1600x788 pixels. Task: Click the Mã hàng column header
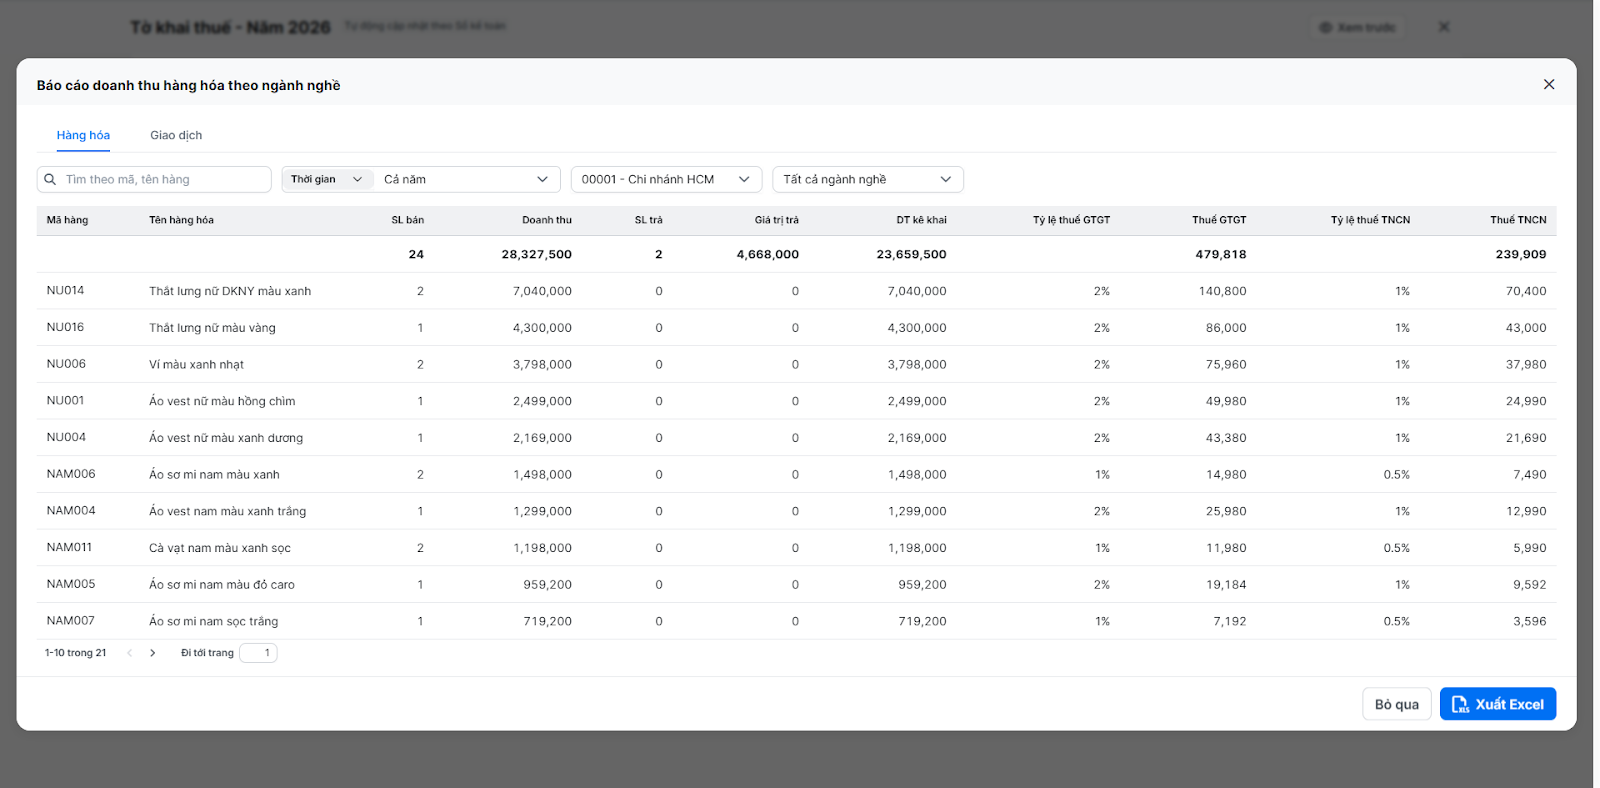pyautogui.click(x=67, y=220)
